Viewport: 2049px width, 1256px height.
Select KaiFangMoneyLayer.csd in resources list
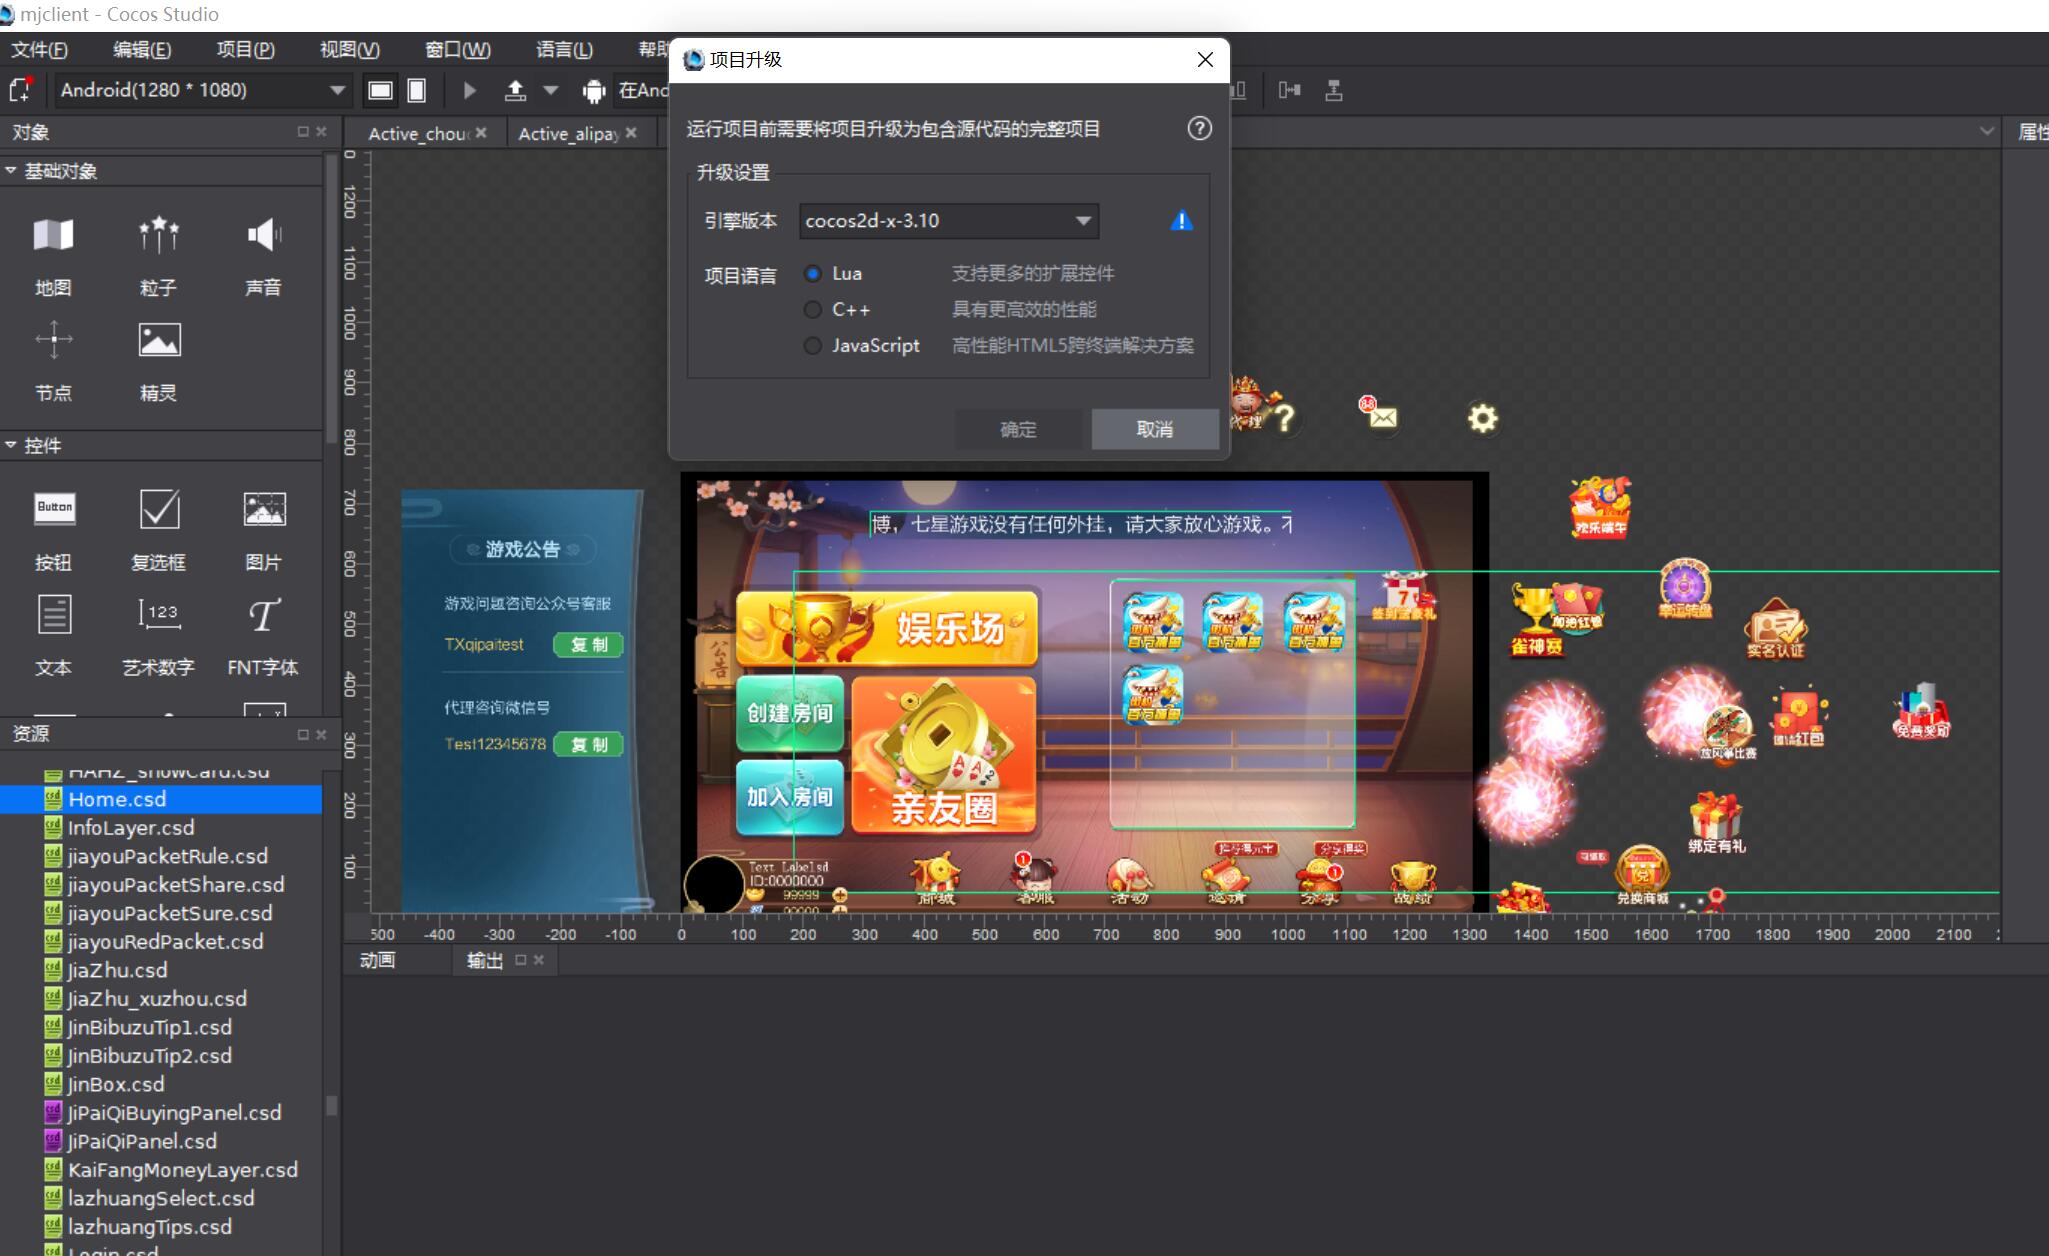point(161,1170)
